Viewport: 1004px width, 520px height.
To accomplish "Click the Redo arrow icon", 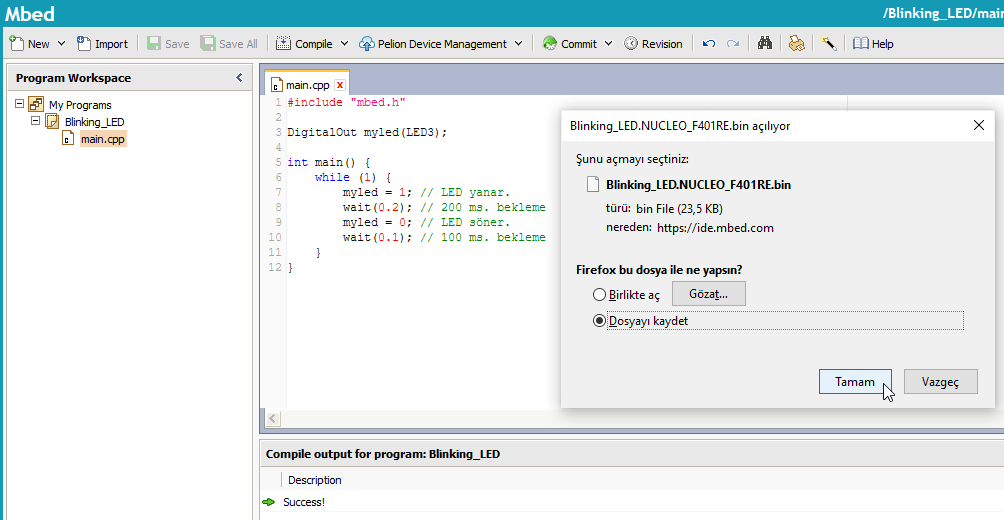I will 733,44.
